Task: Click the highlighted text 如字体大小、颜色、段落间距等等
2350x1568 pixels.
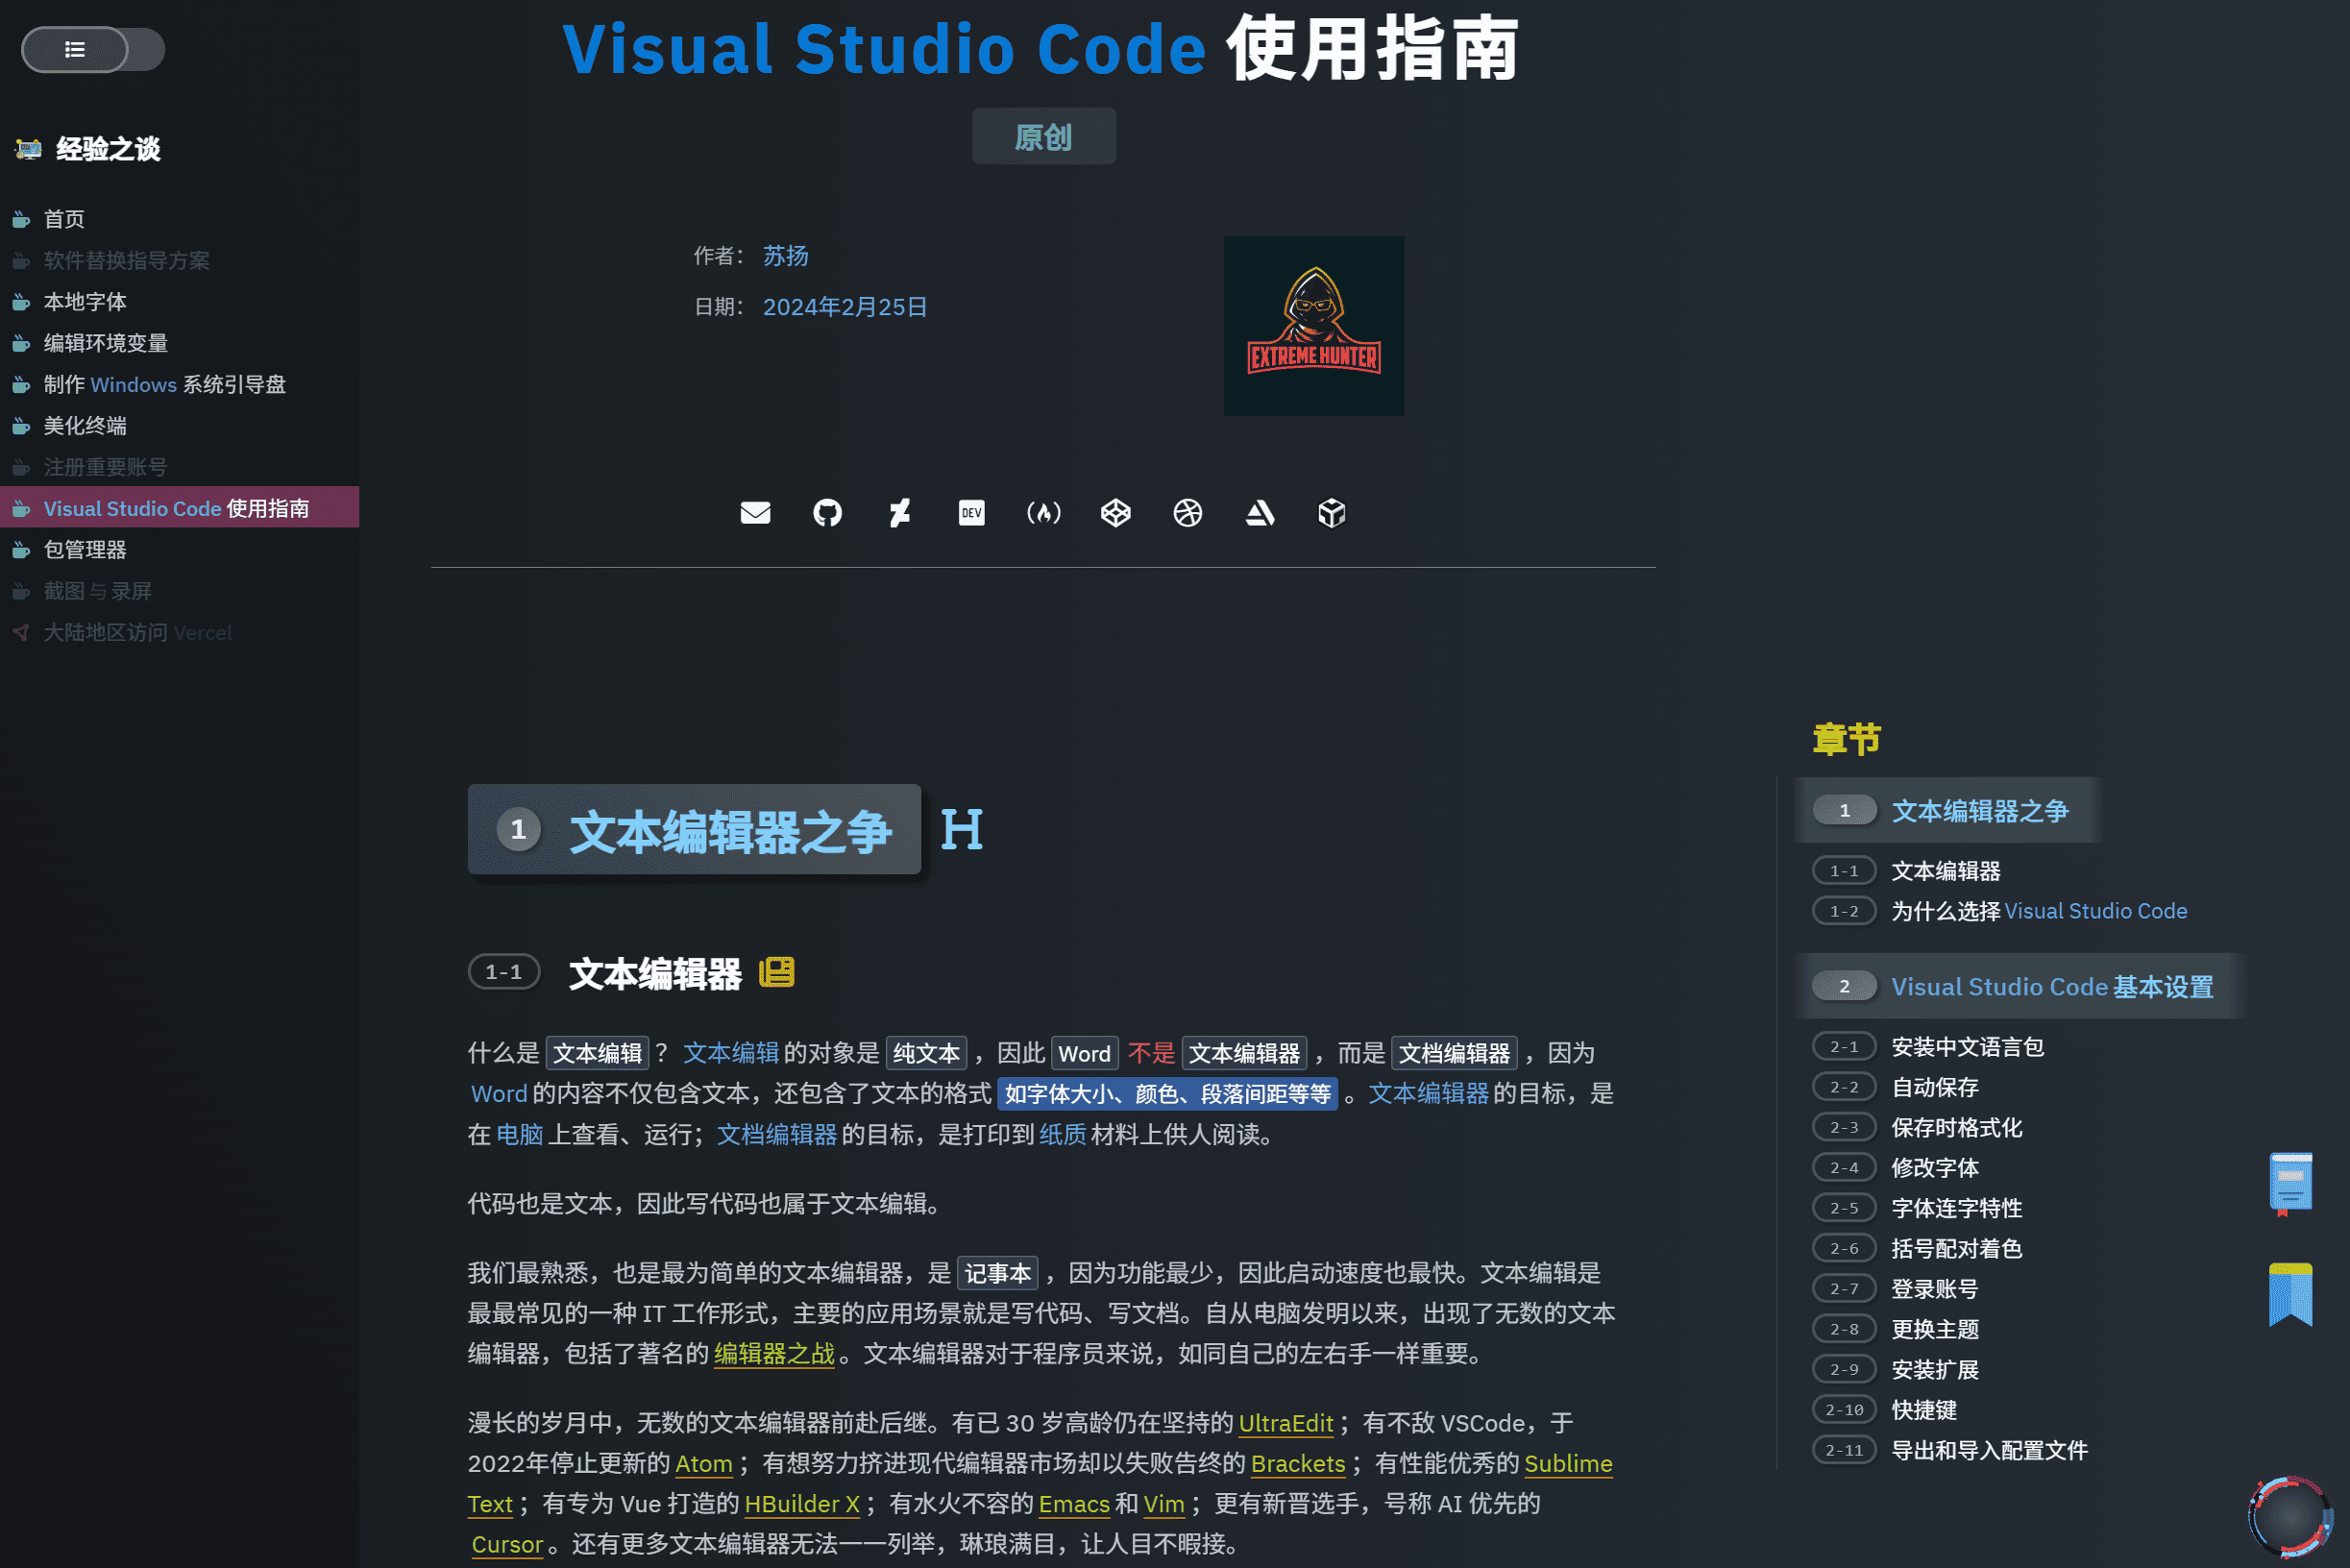Action: pyautogui.click(x=1167, y=1094)
